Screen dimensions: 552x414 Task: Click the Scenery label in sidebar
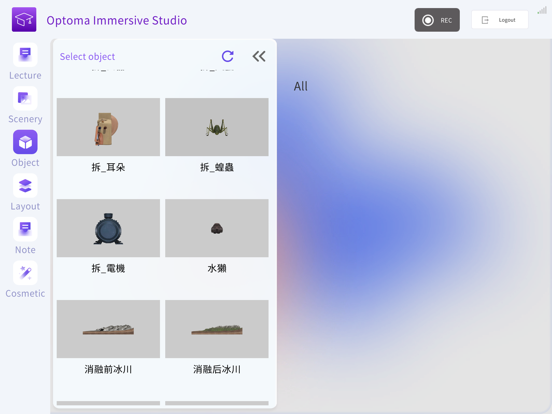[25, 119]
